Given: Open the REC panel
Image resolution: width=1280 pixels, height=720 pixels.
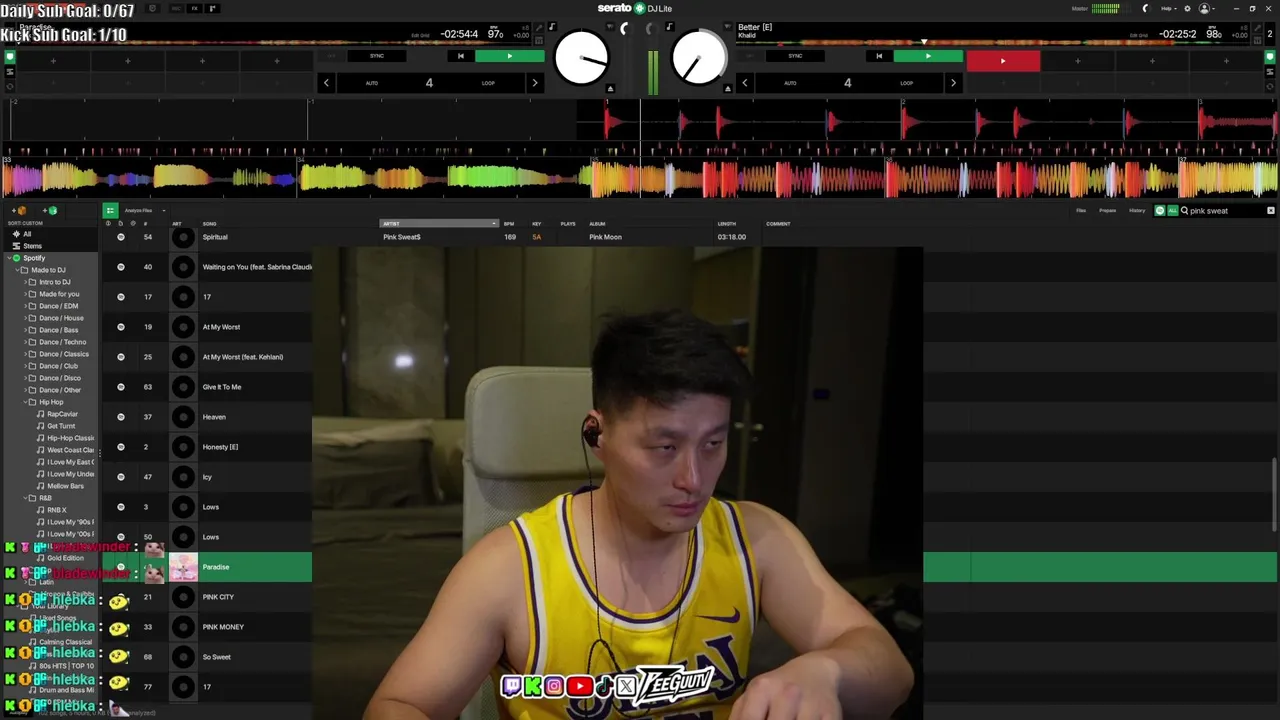Looking at the screenshot, I should 175,9.
